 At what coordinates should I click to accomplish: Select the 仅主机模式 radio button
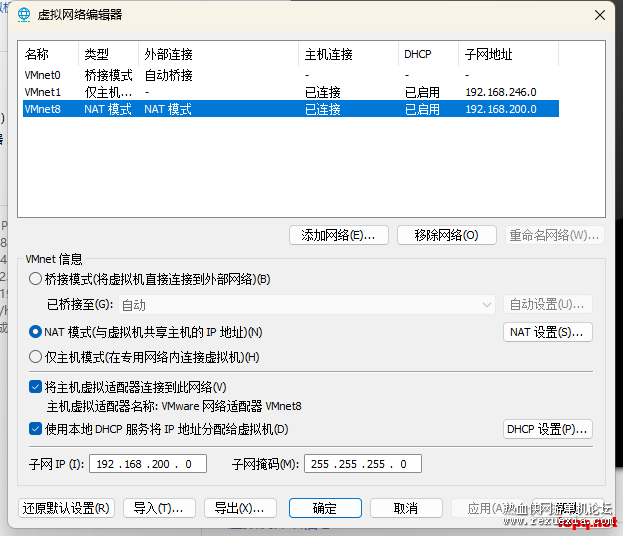point(35,357)
